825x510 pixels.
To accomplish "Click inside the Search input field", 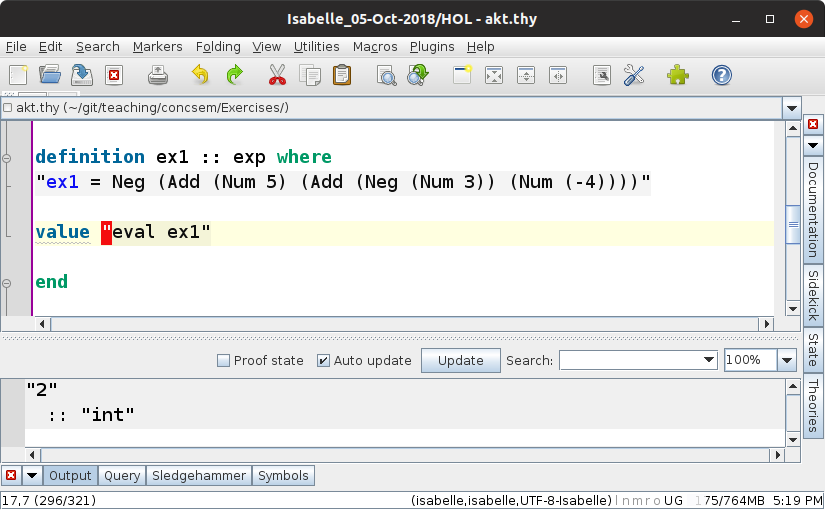I will [630, 361].
